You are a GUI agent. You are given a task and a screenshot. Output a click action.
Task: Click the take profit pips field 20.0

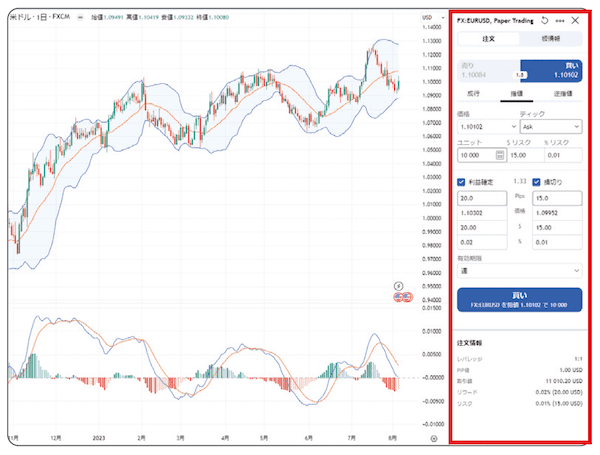pyautogui.click(x=482, y=198)
